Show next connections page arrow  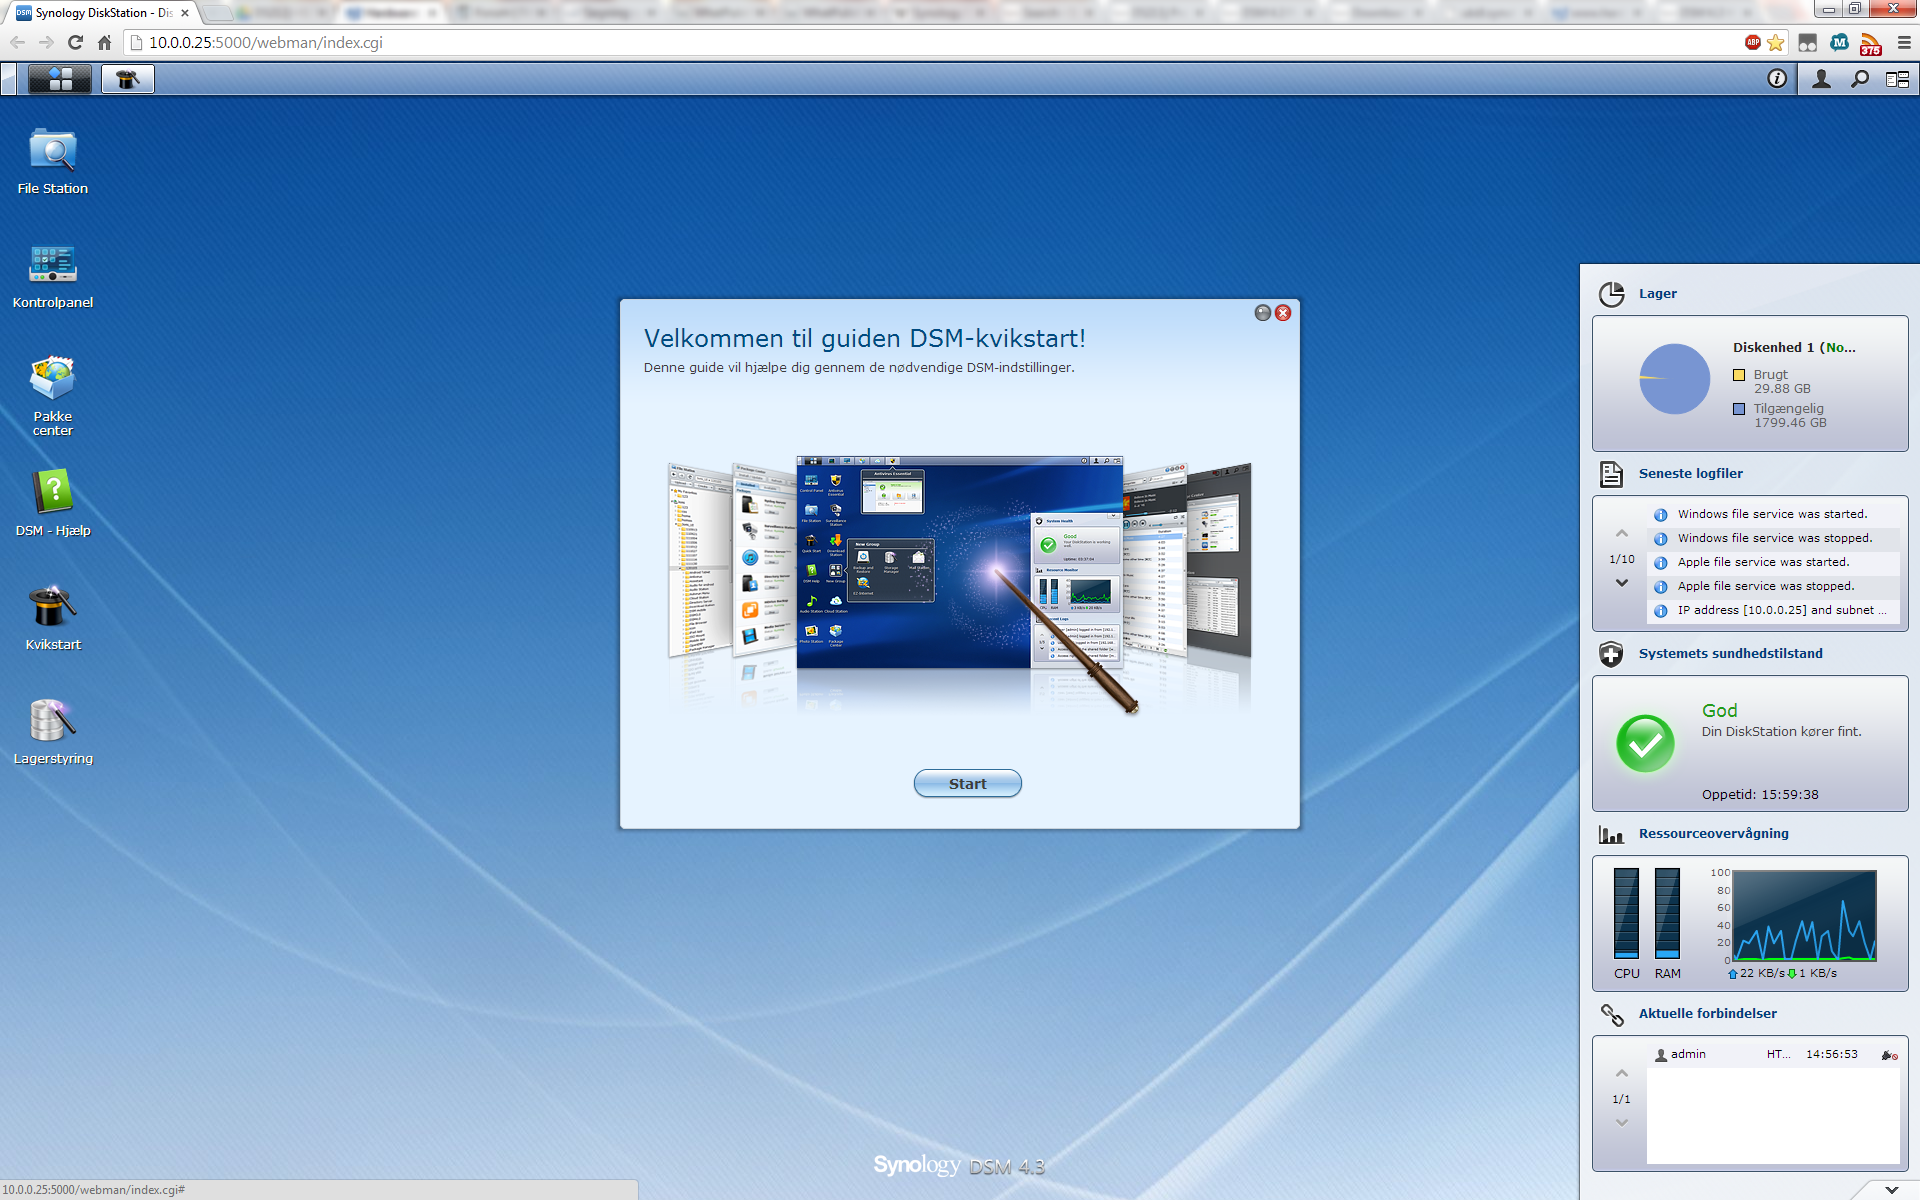(1621, 1123)
